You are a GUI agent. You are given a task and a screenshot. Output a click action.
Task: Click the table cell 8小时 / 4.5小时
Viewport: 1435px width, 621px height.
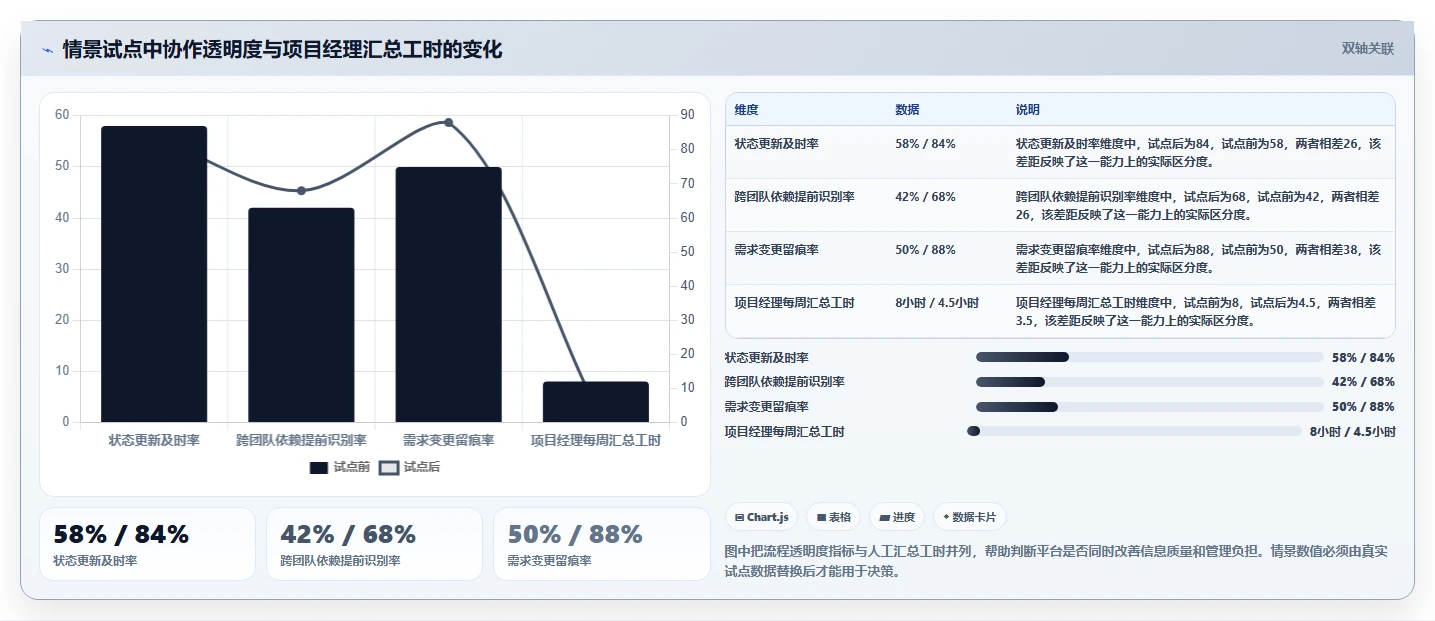[937, 302]
